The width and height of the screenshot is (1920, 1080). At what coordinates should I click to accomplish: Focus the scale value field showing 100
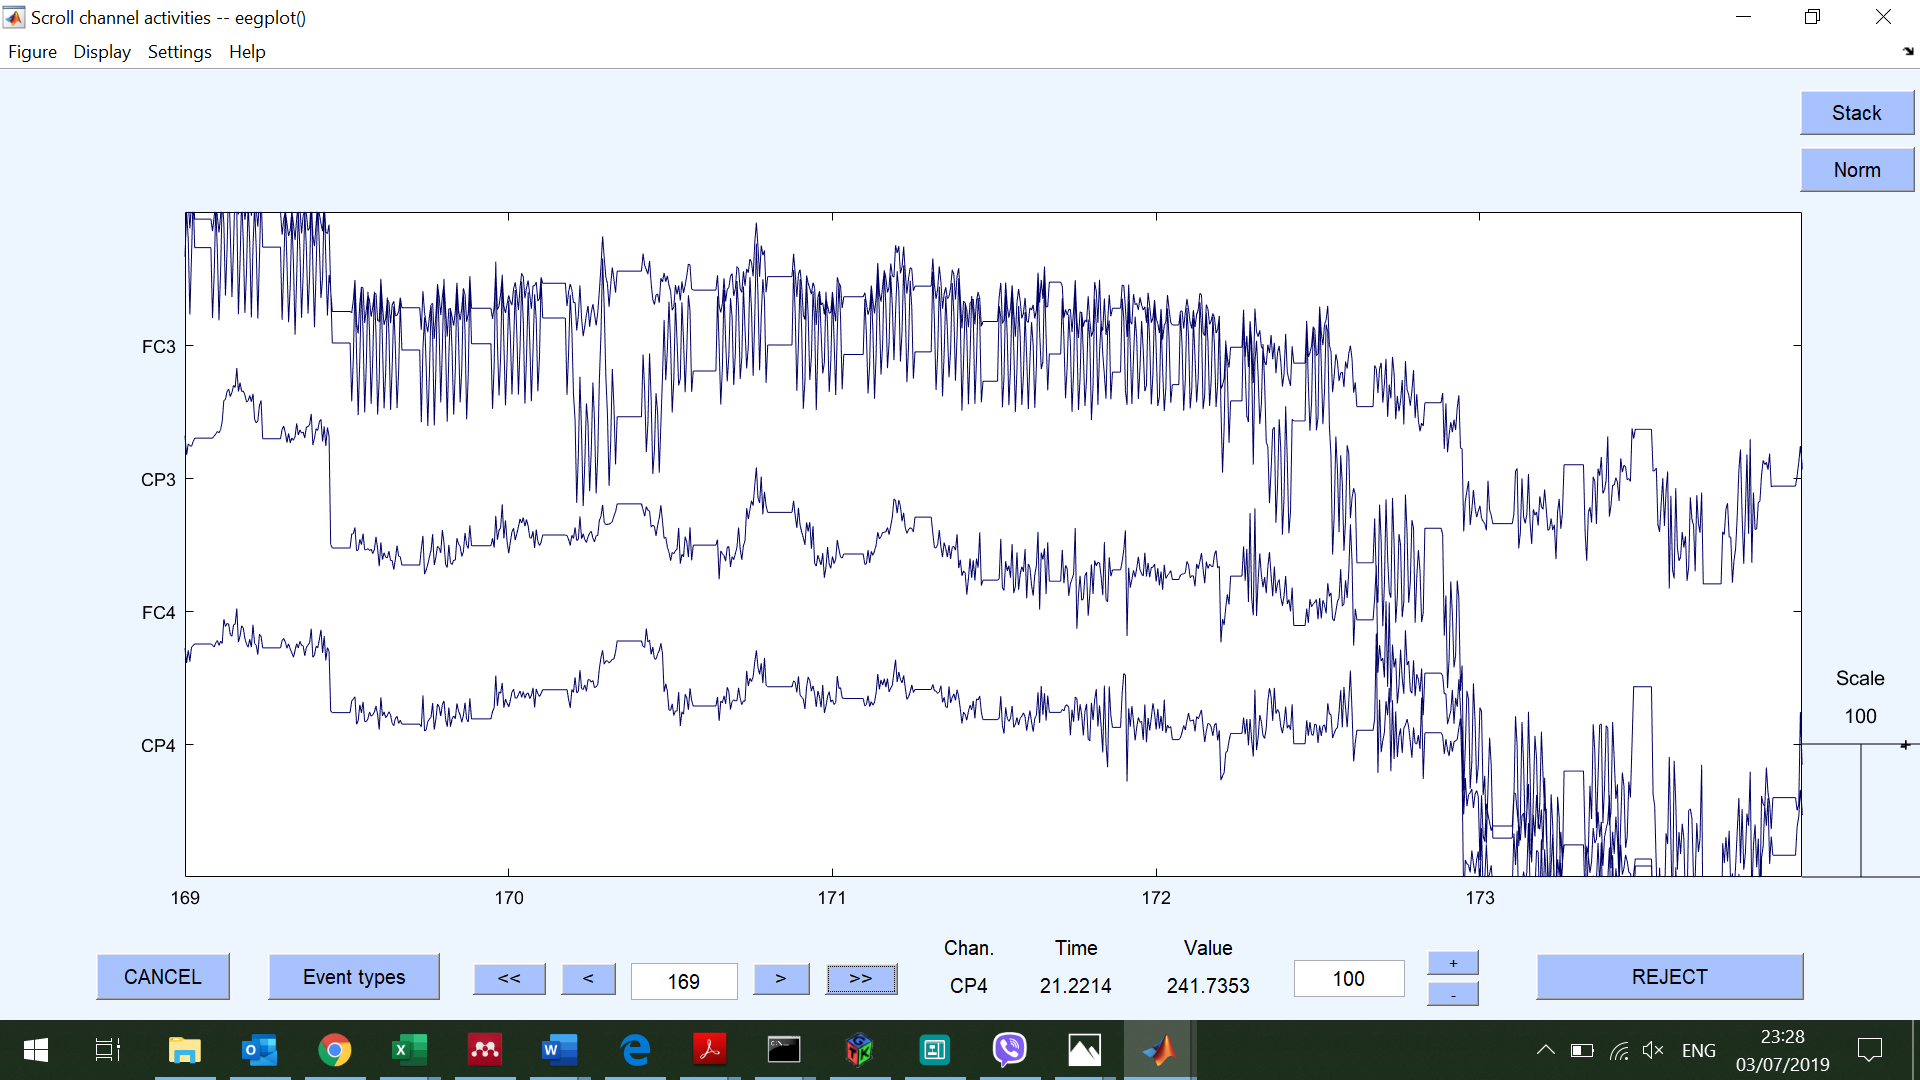[x=1349, y=979]
